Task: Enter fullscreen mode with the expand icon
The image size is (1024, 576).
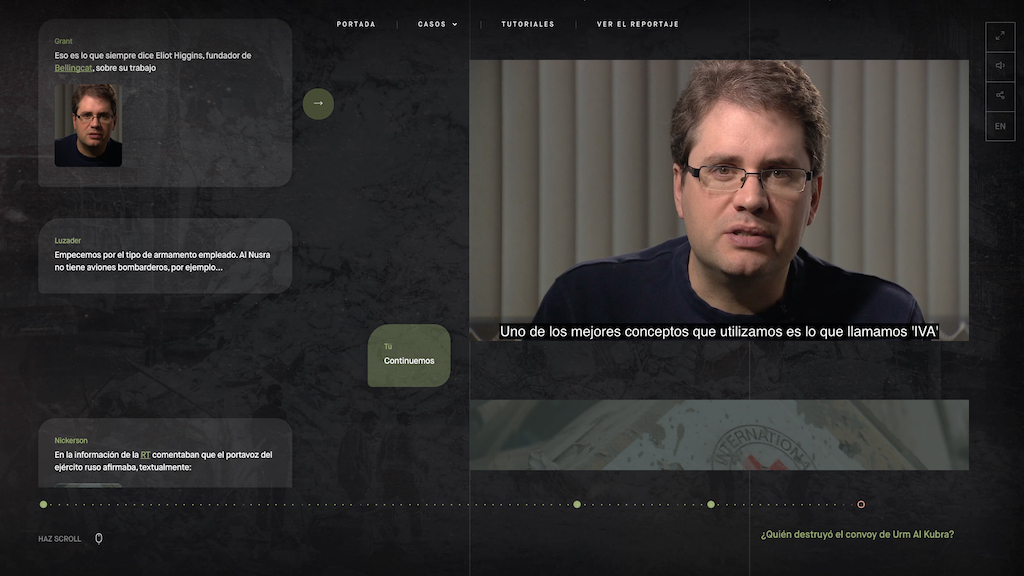Action: (x=1000, y=36)
